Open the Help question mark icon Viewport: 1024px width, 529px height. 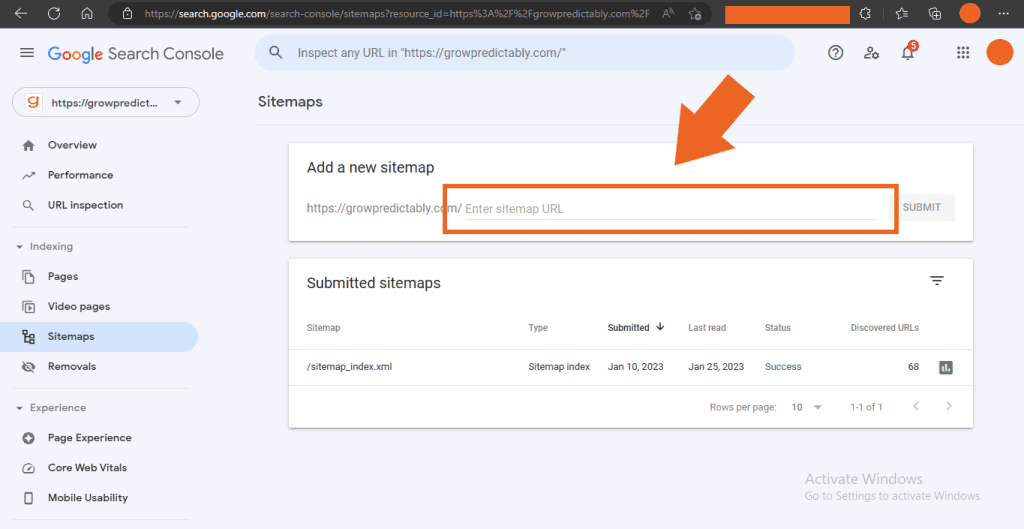pyautogui.click(x=835, y=53)
